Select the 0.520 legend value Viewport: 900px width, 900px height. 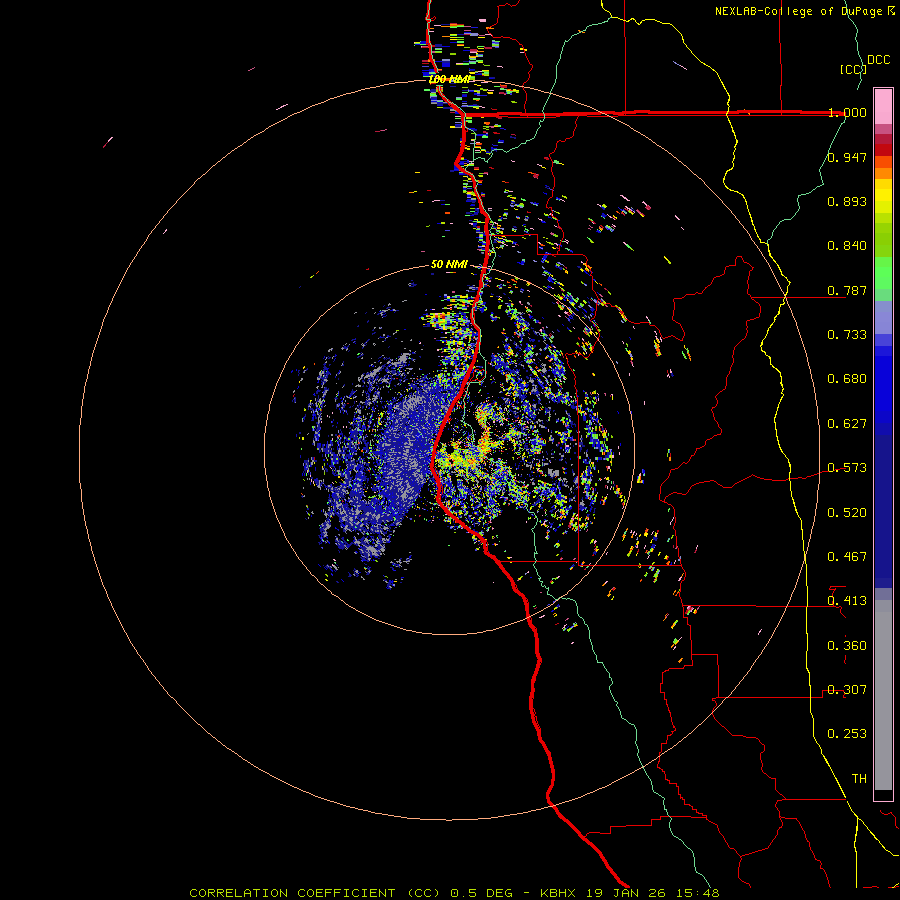tap(847, 513)
